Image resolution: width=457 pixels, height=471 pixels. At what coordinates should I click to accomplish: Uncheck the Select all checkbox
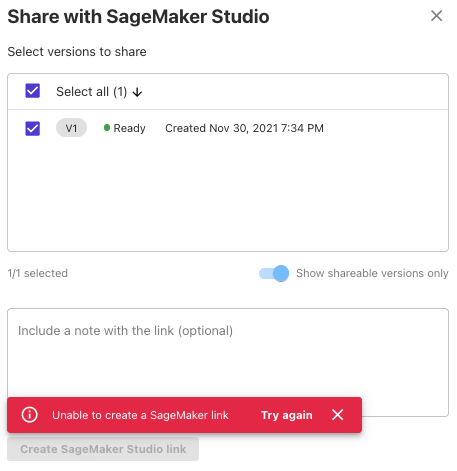click(x=33, y=91)
